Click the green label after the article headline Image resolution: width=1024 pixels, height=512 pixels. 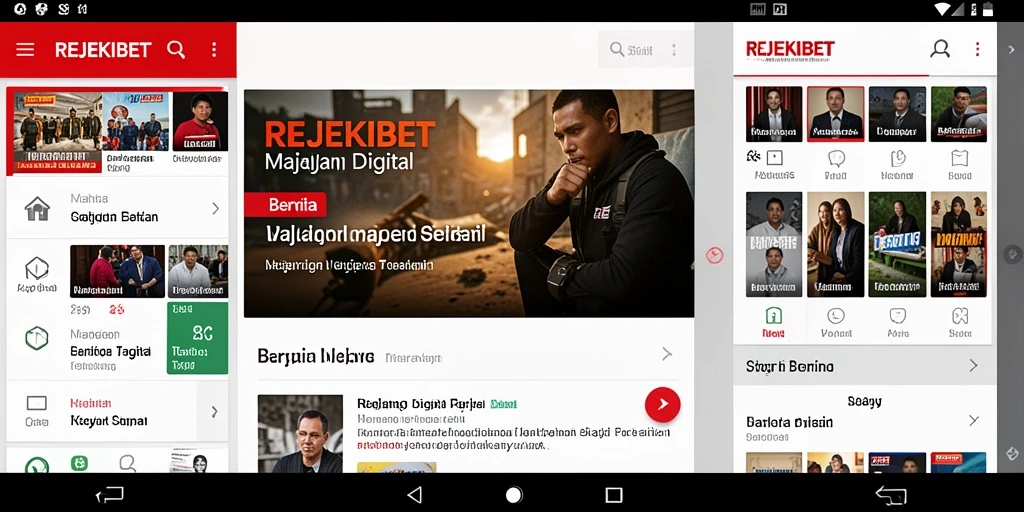pos(503,404)
